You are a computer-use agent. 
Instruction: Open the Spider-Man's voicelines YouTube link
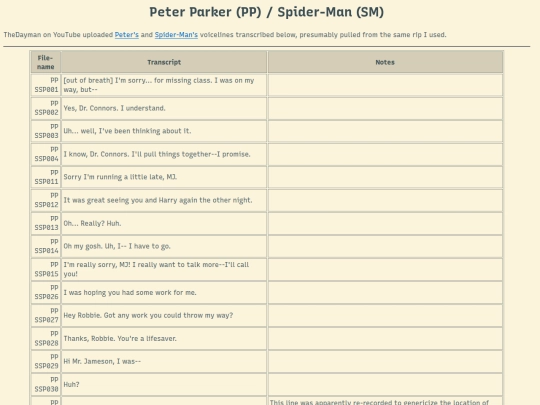176,35
